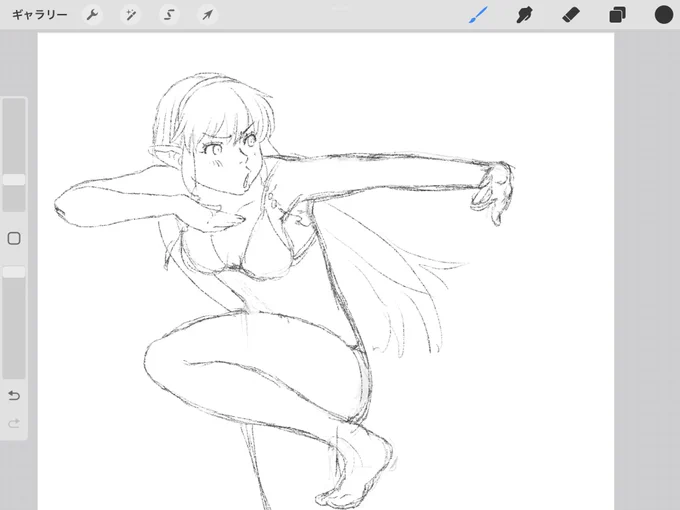Select the Brush tool

point(479,15)
